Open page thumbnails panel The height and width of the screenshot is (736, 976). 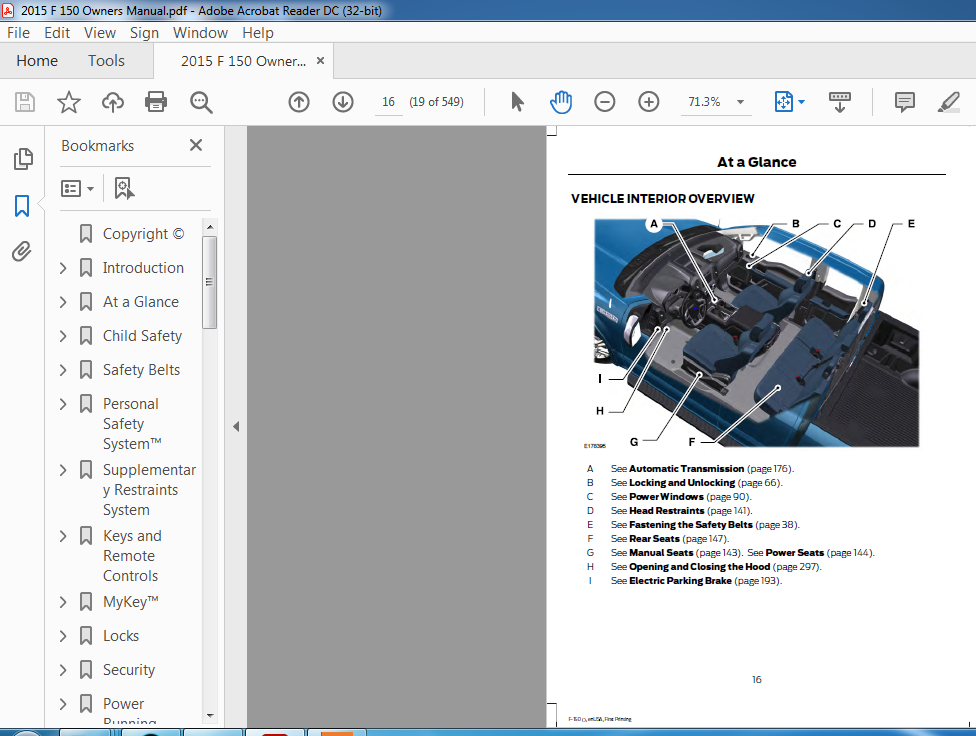22,159
